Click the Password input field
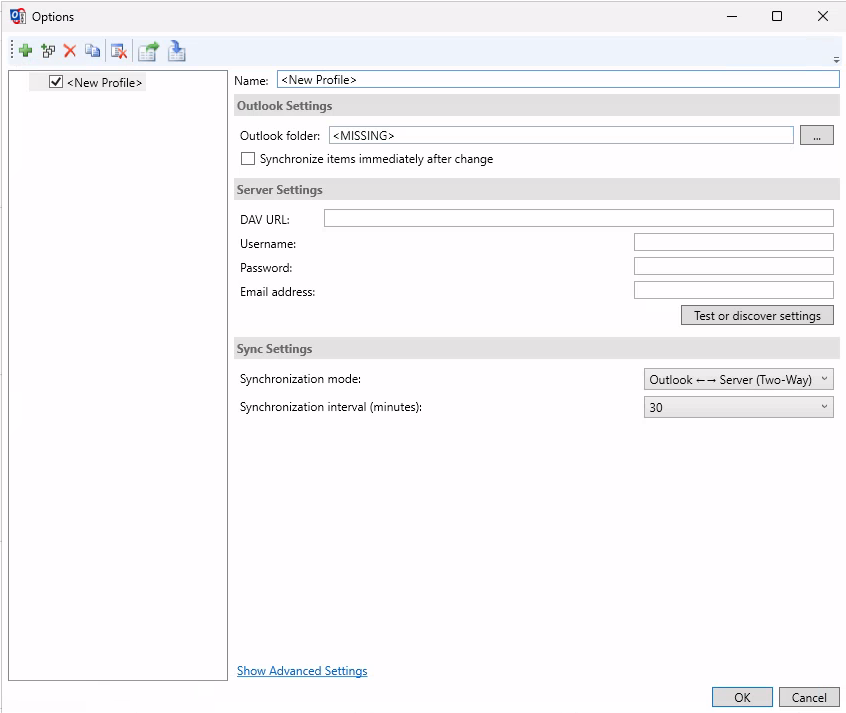 pos(733,267)
